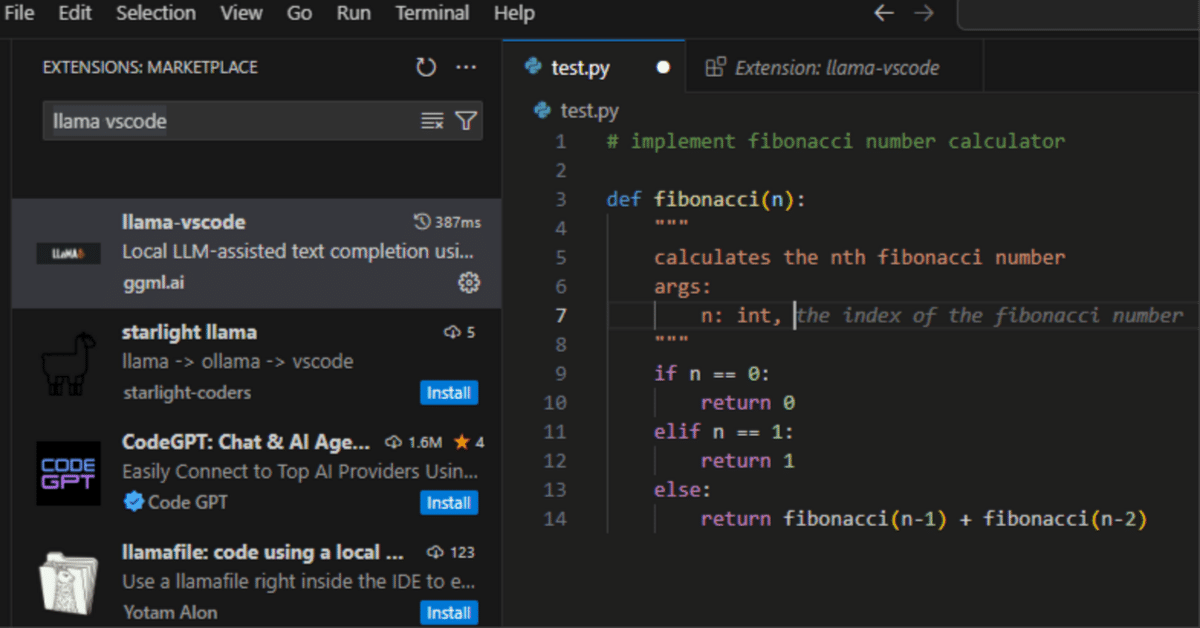Open the File menu
1200x628 pixels.
(19, 13)
